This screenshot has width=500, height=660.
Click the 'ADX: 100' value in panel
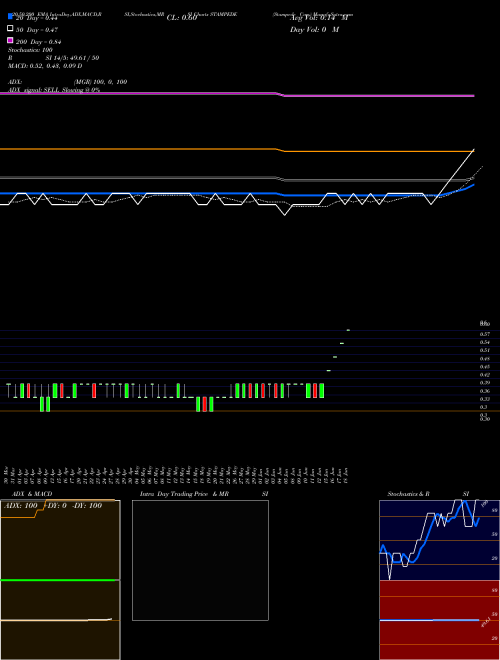[21, 506]
